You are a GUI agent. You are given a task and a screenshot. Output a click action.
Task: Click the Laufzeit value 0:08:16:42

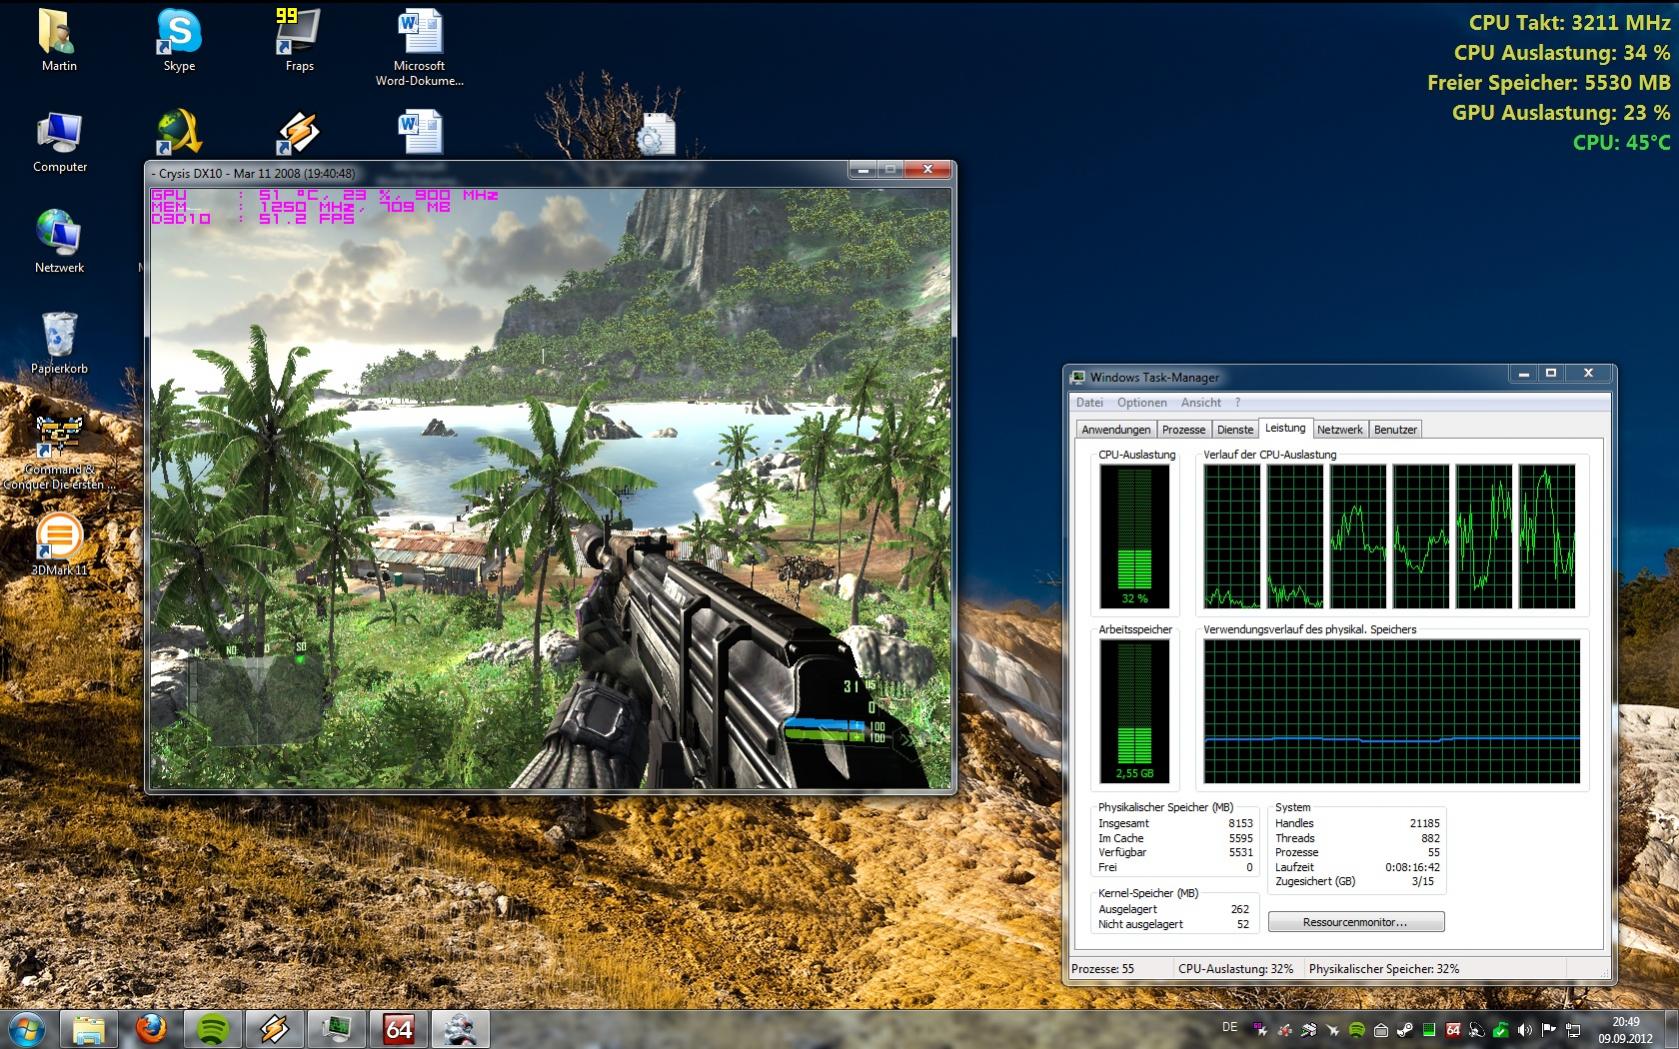point(1412,867)
